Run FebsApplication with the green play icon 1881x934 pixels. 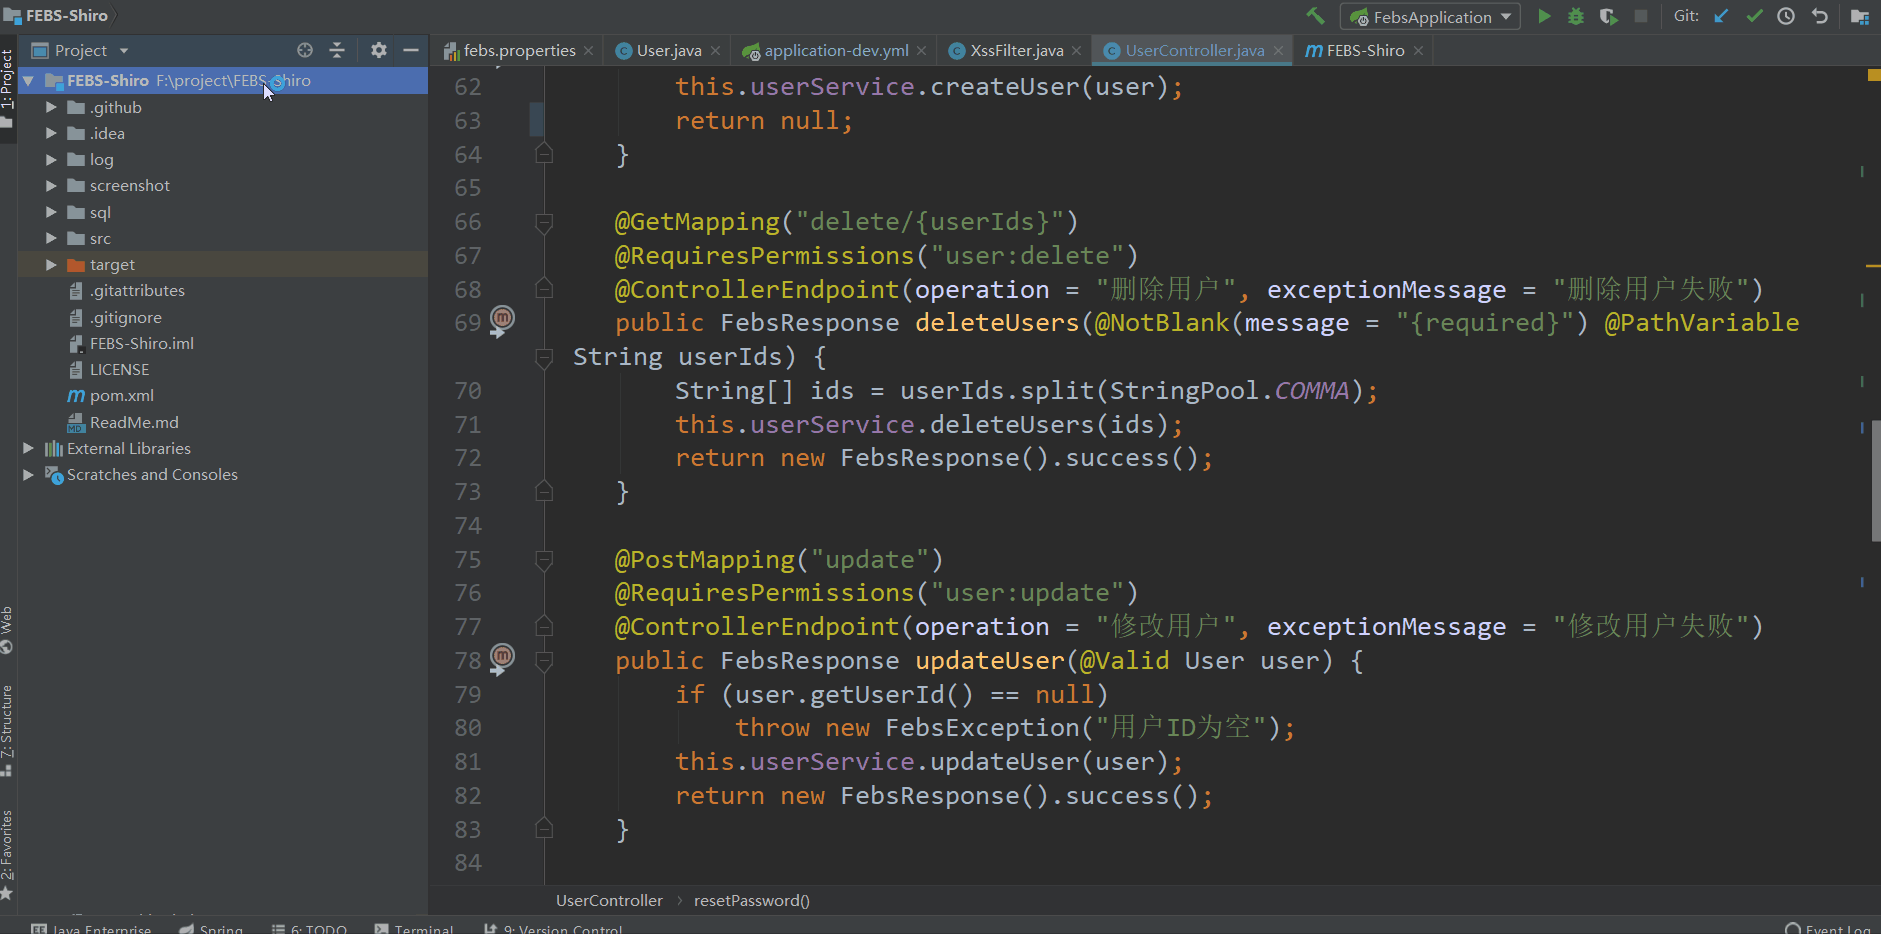[x=1544, y=16]
